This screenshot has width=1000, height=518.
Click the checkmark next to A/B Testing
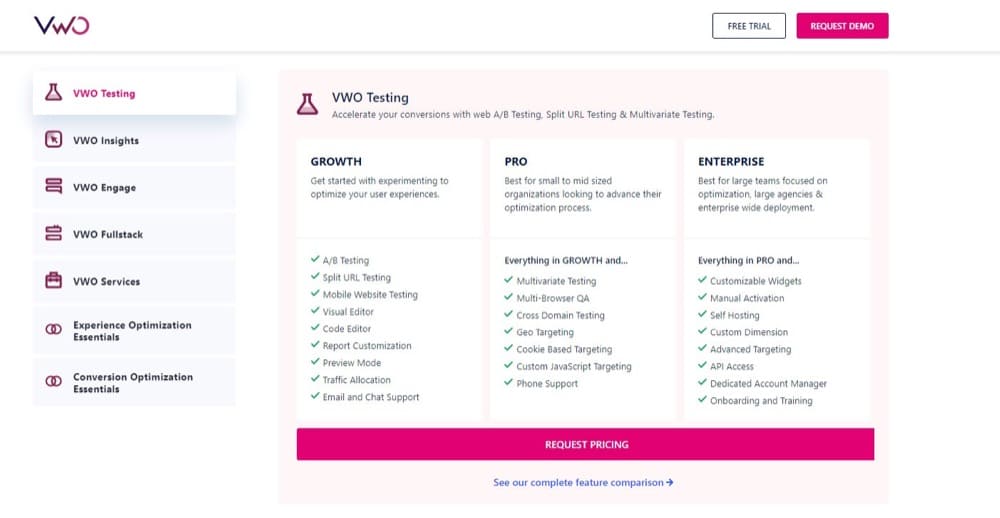pos(315,260)
